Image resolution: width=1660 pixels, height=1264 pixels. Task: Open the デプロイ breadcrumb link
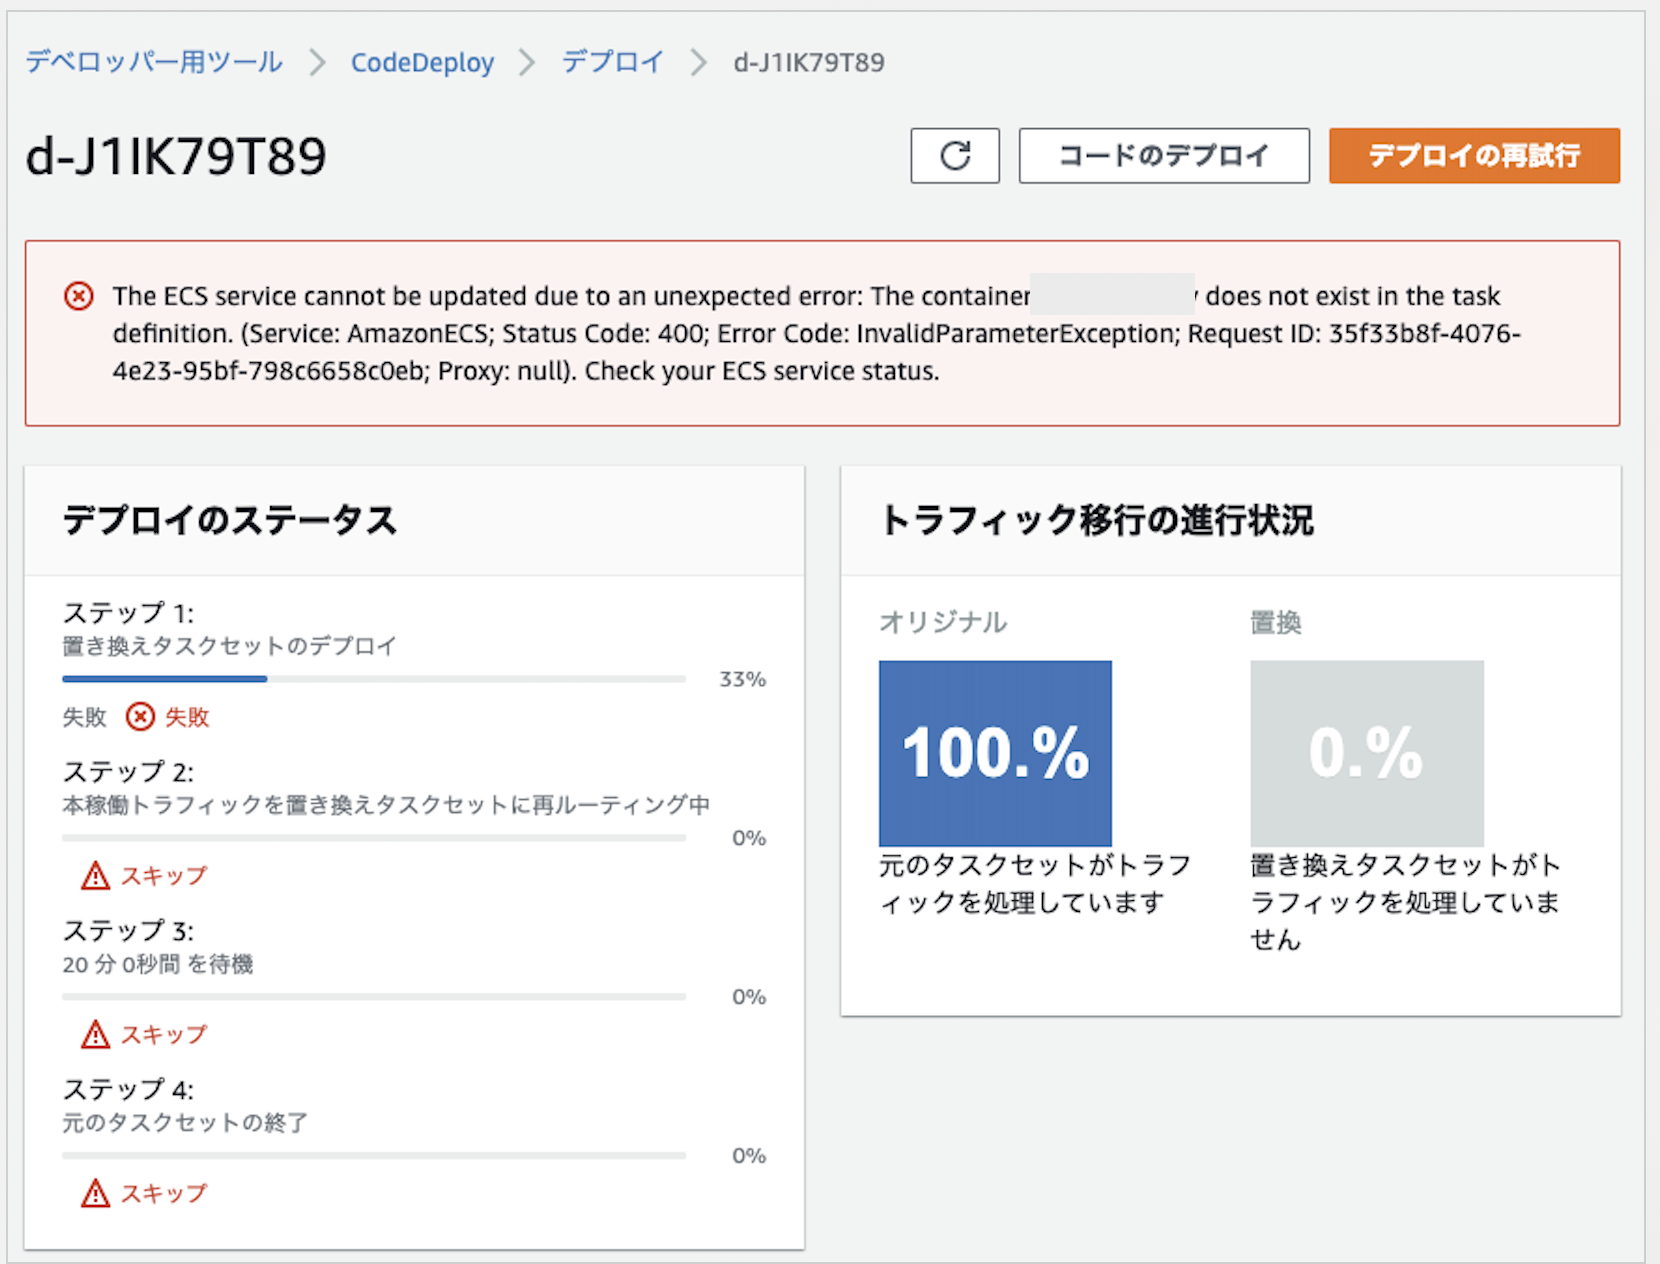[x=613, y=62]
